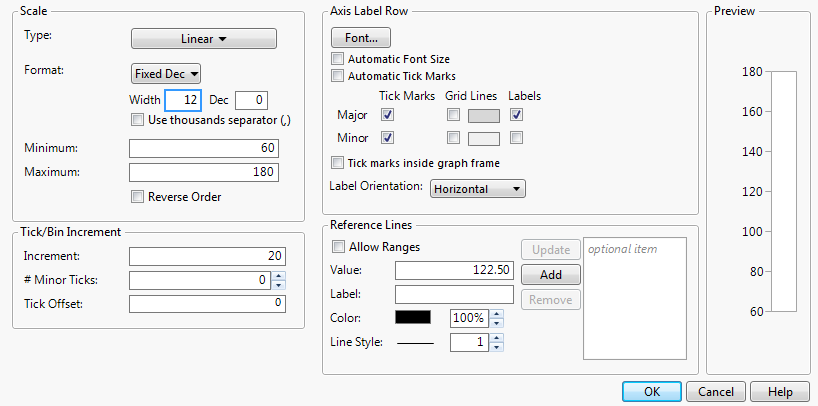
Task: Click the Font... button
Action: (x=361, y=38)
